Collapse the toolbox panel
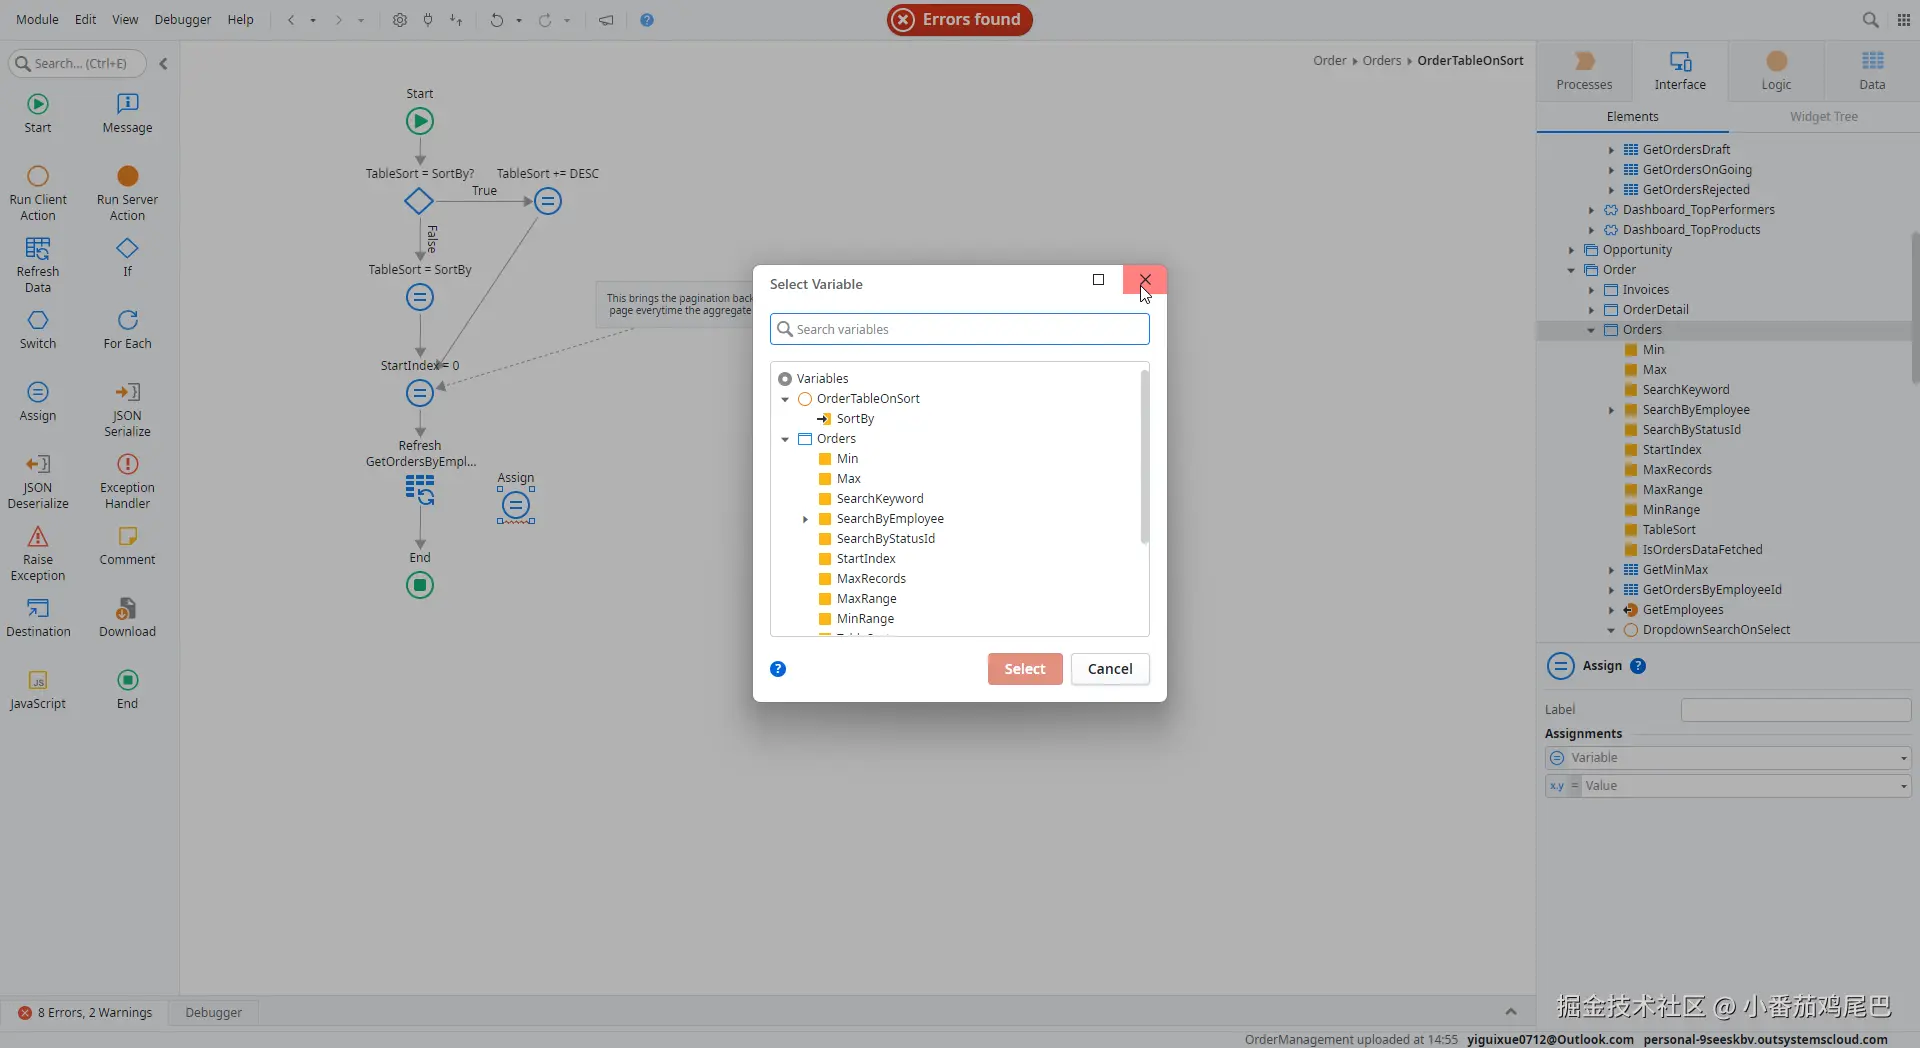The image size is (1920, 1048). coord(163,64)
